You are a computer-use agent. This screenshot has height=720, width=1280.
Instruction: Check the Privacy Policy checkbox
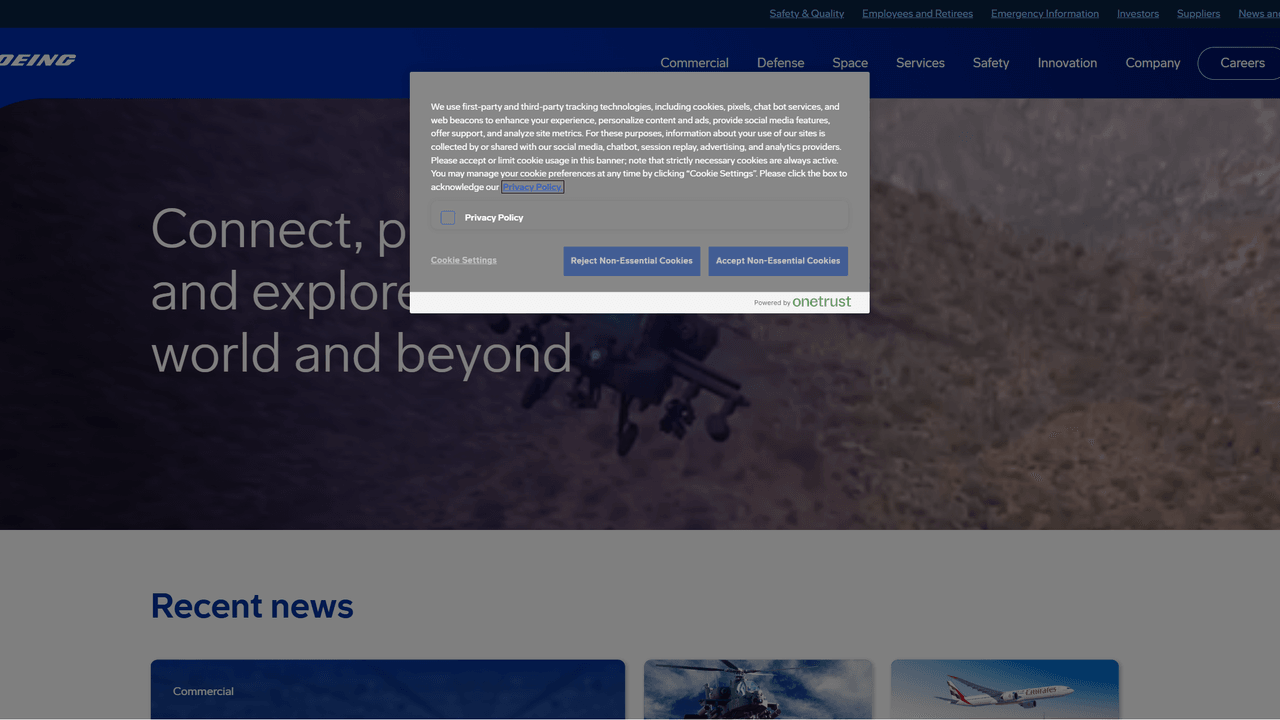click(x=448, y=218)
